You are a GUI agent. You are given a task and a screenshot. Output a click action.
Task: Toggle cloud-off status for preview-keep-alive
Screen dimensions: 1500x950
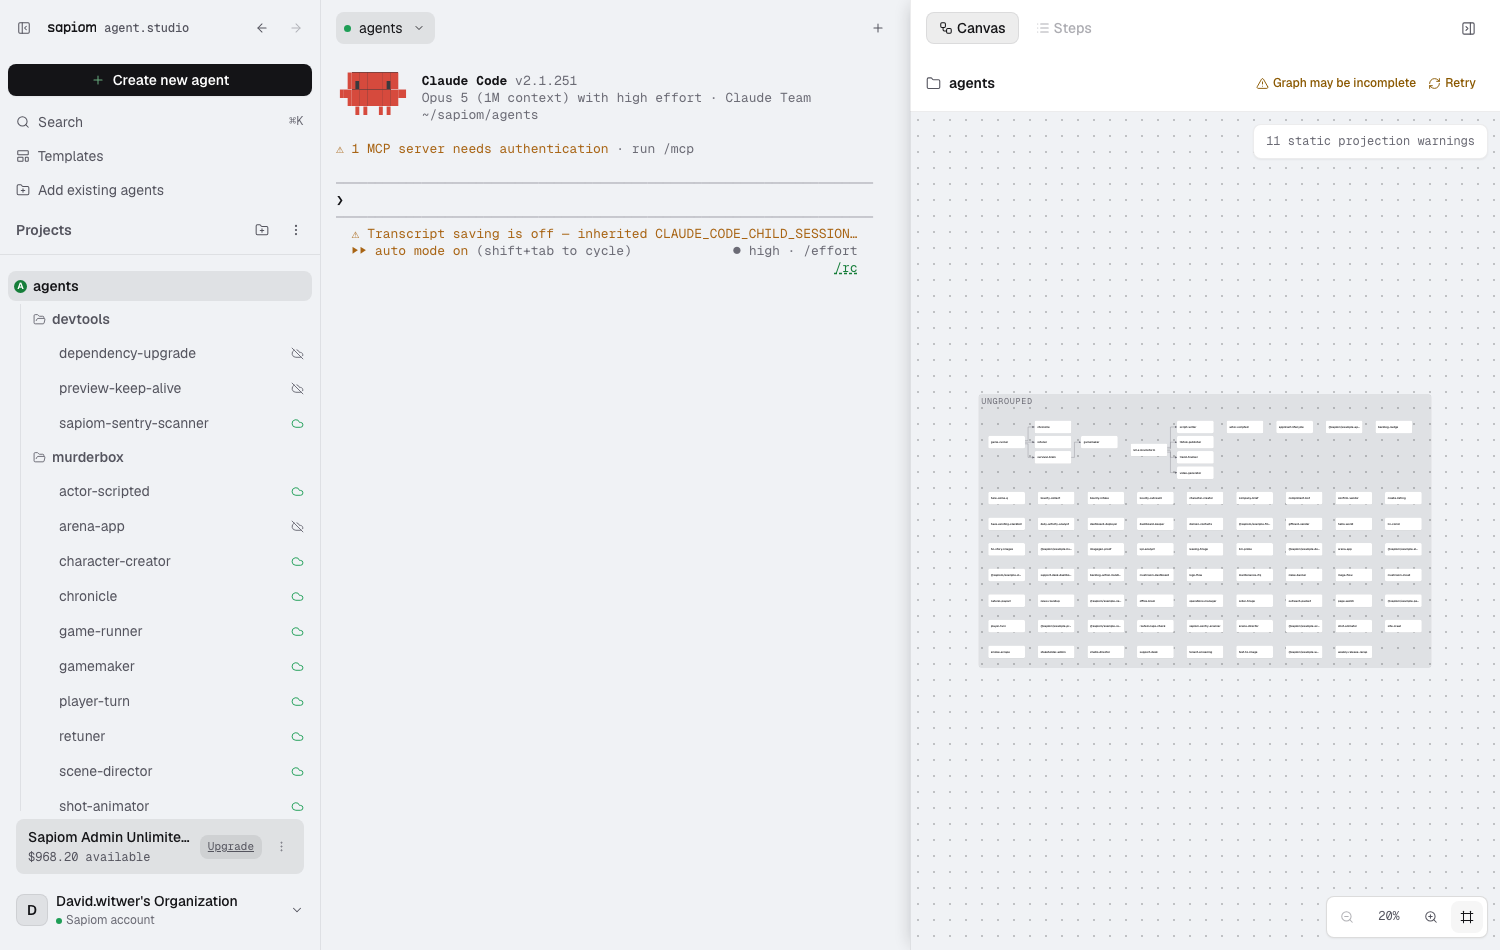point(297,389)
